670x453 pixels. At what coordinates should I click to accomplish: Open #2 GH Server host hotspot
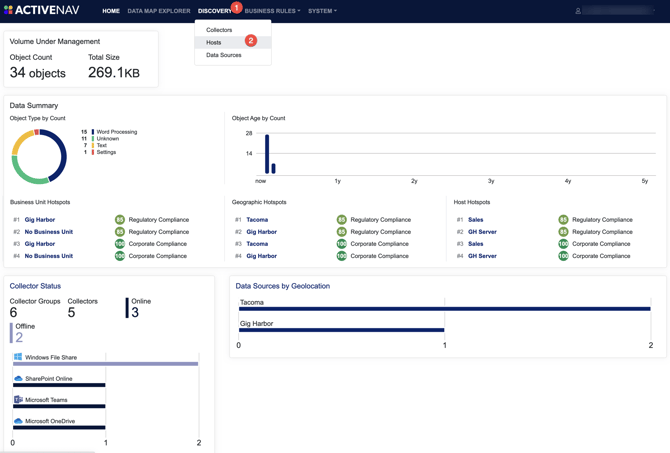482,232
